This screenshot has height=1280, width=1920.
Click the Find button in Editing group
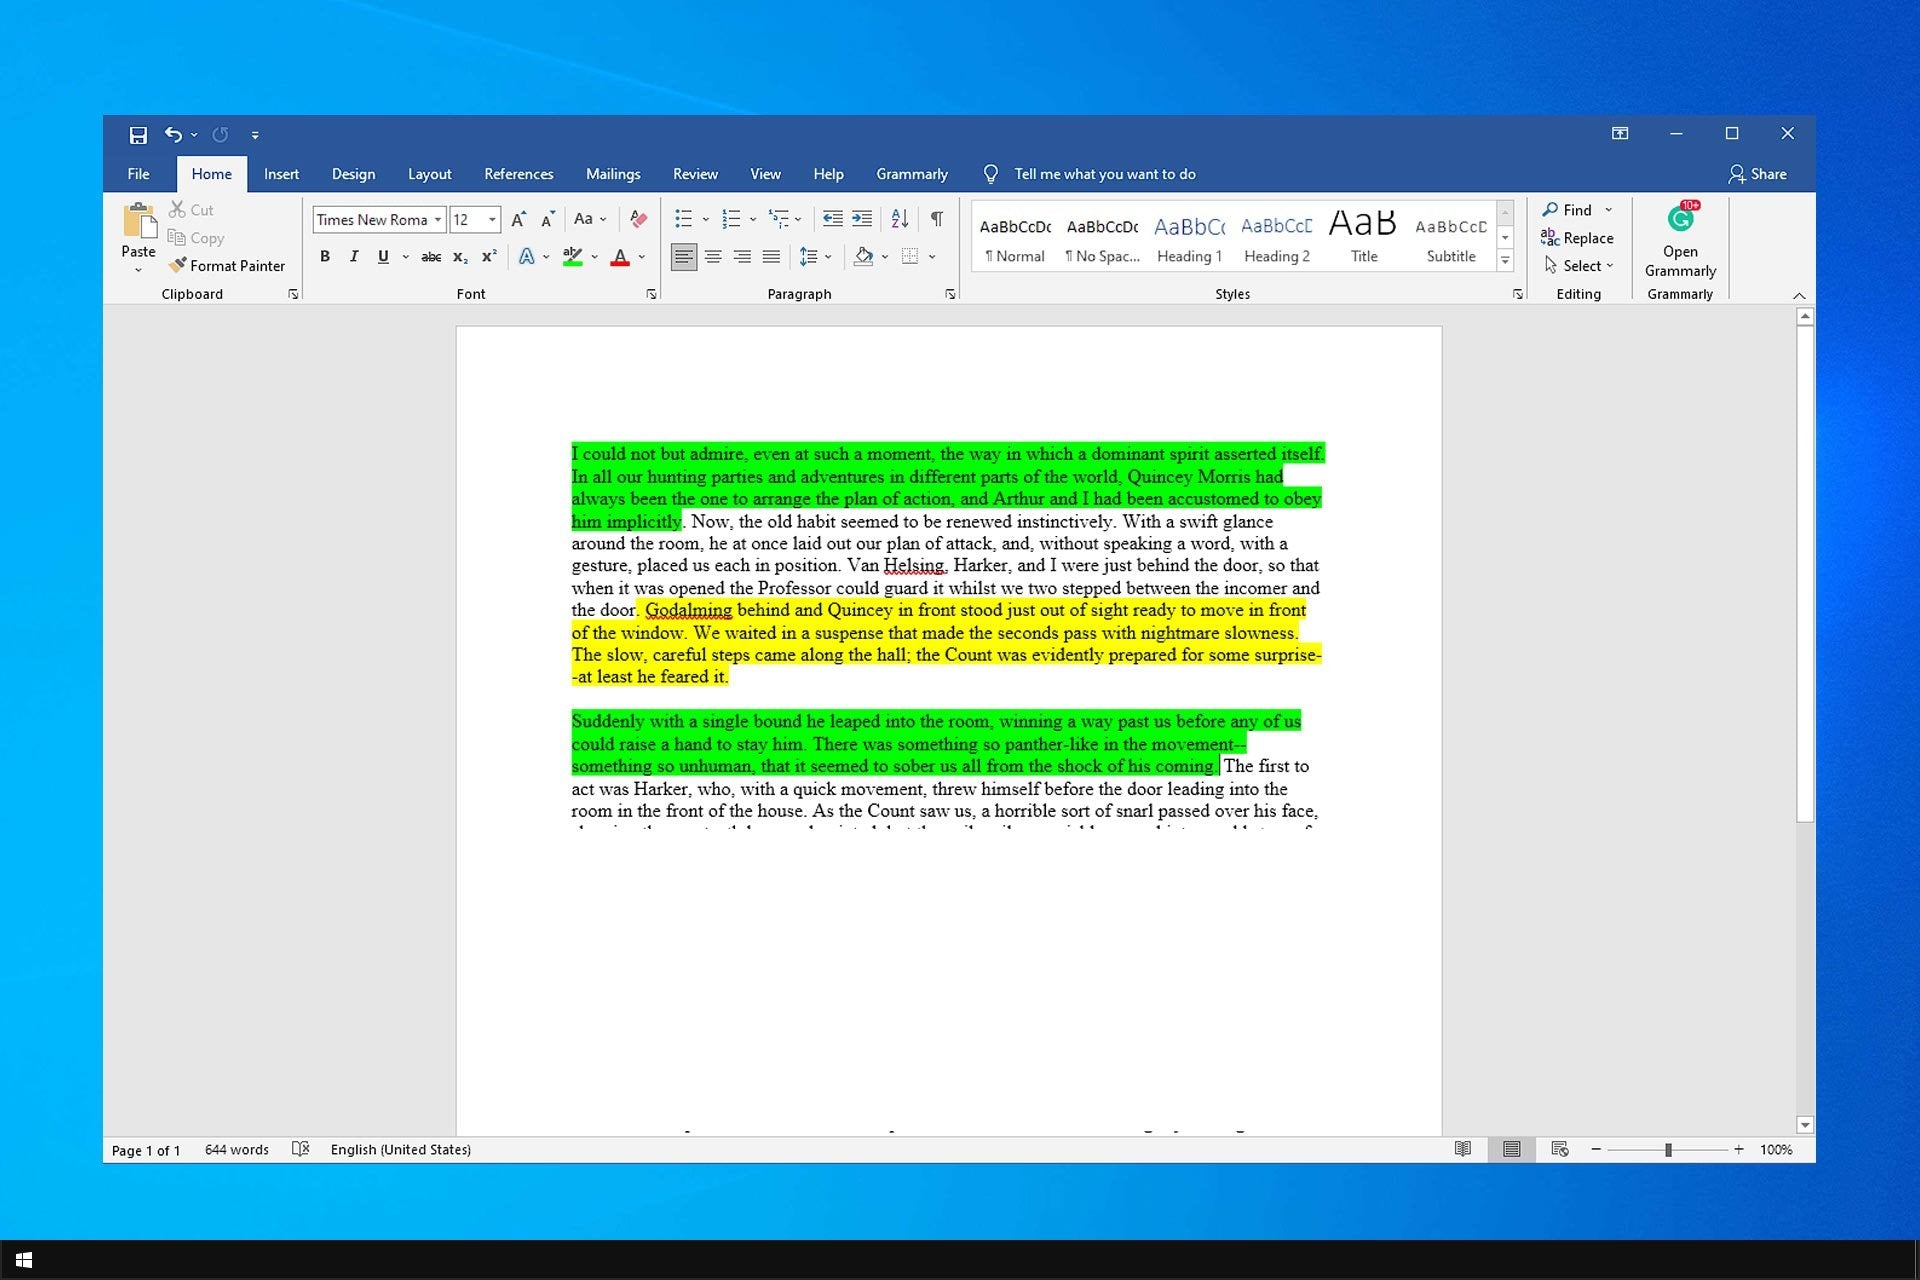[1569, 209]
